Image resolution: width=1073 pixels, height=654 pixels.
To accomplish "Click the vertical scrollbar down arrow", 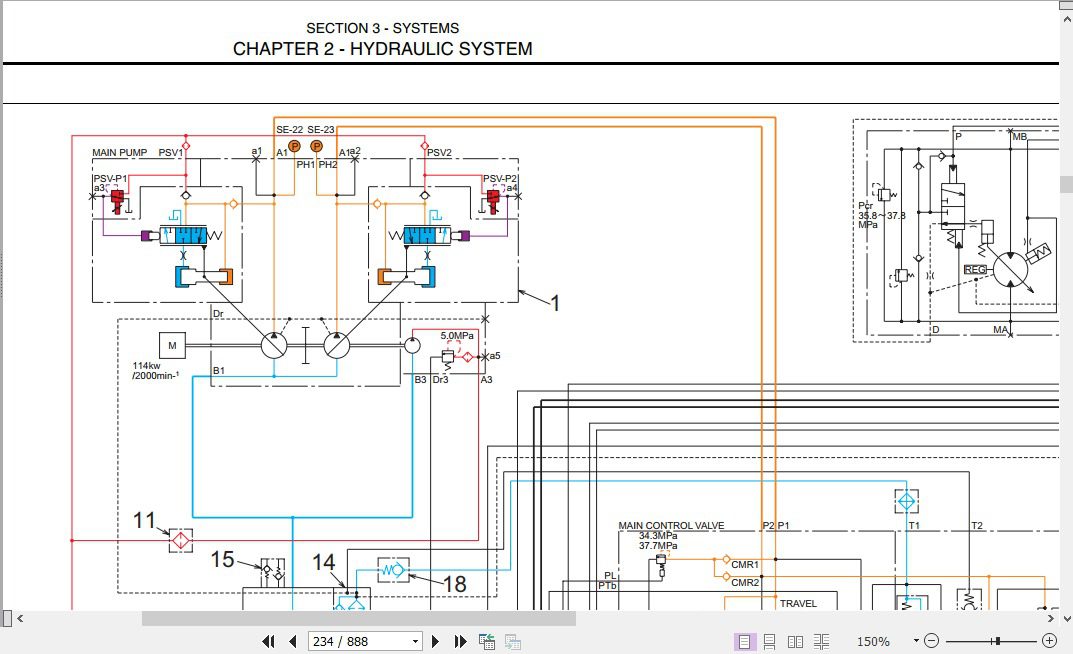I will coord(1066,618).
